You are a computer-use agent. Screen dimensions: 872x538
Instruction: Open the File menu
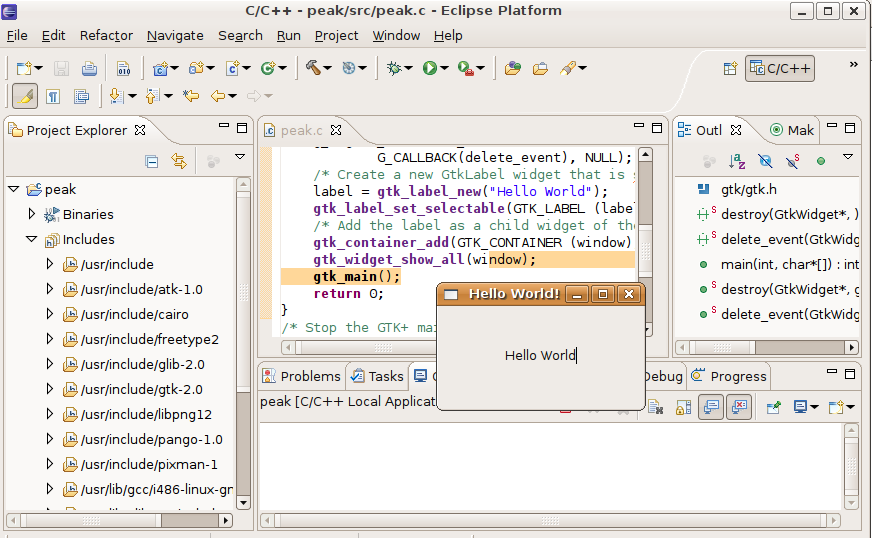(17, 36)
